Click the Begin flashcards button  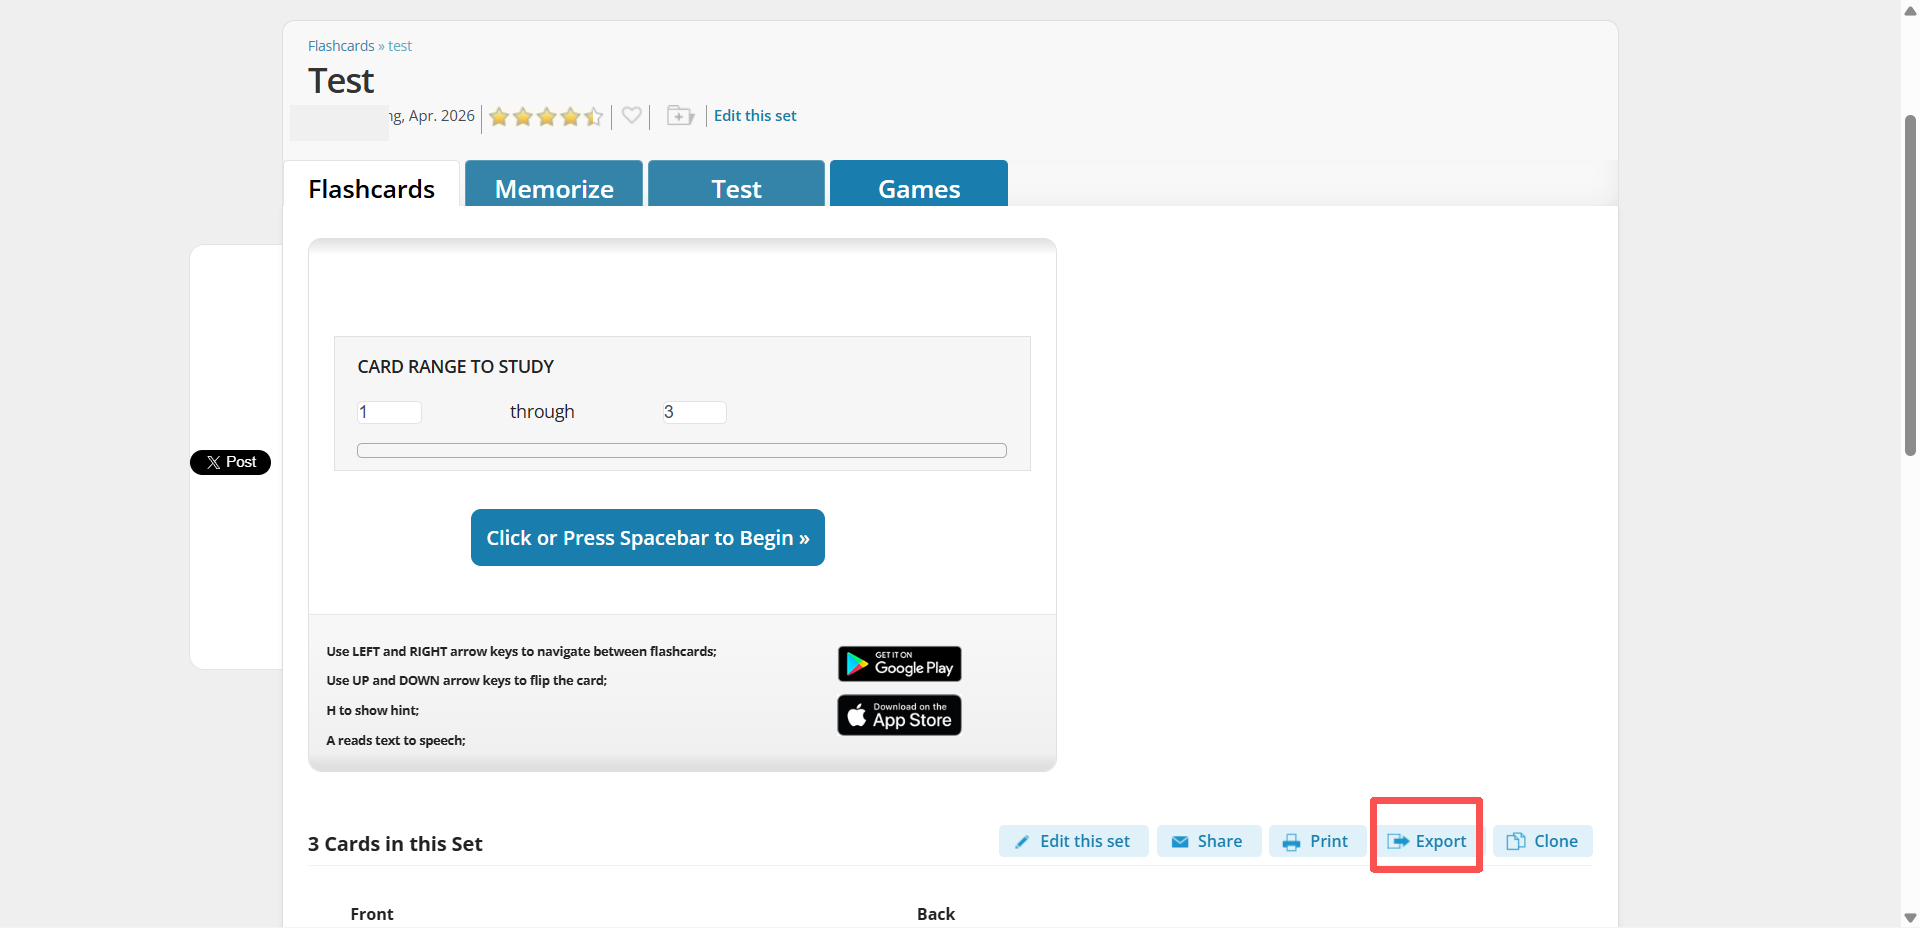pyautogui.click(x=648, y=538)
